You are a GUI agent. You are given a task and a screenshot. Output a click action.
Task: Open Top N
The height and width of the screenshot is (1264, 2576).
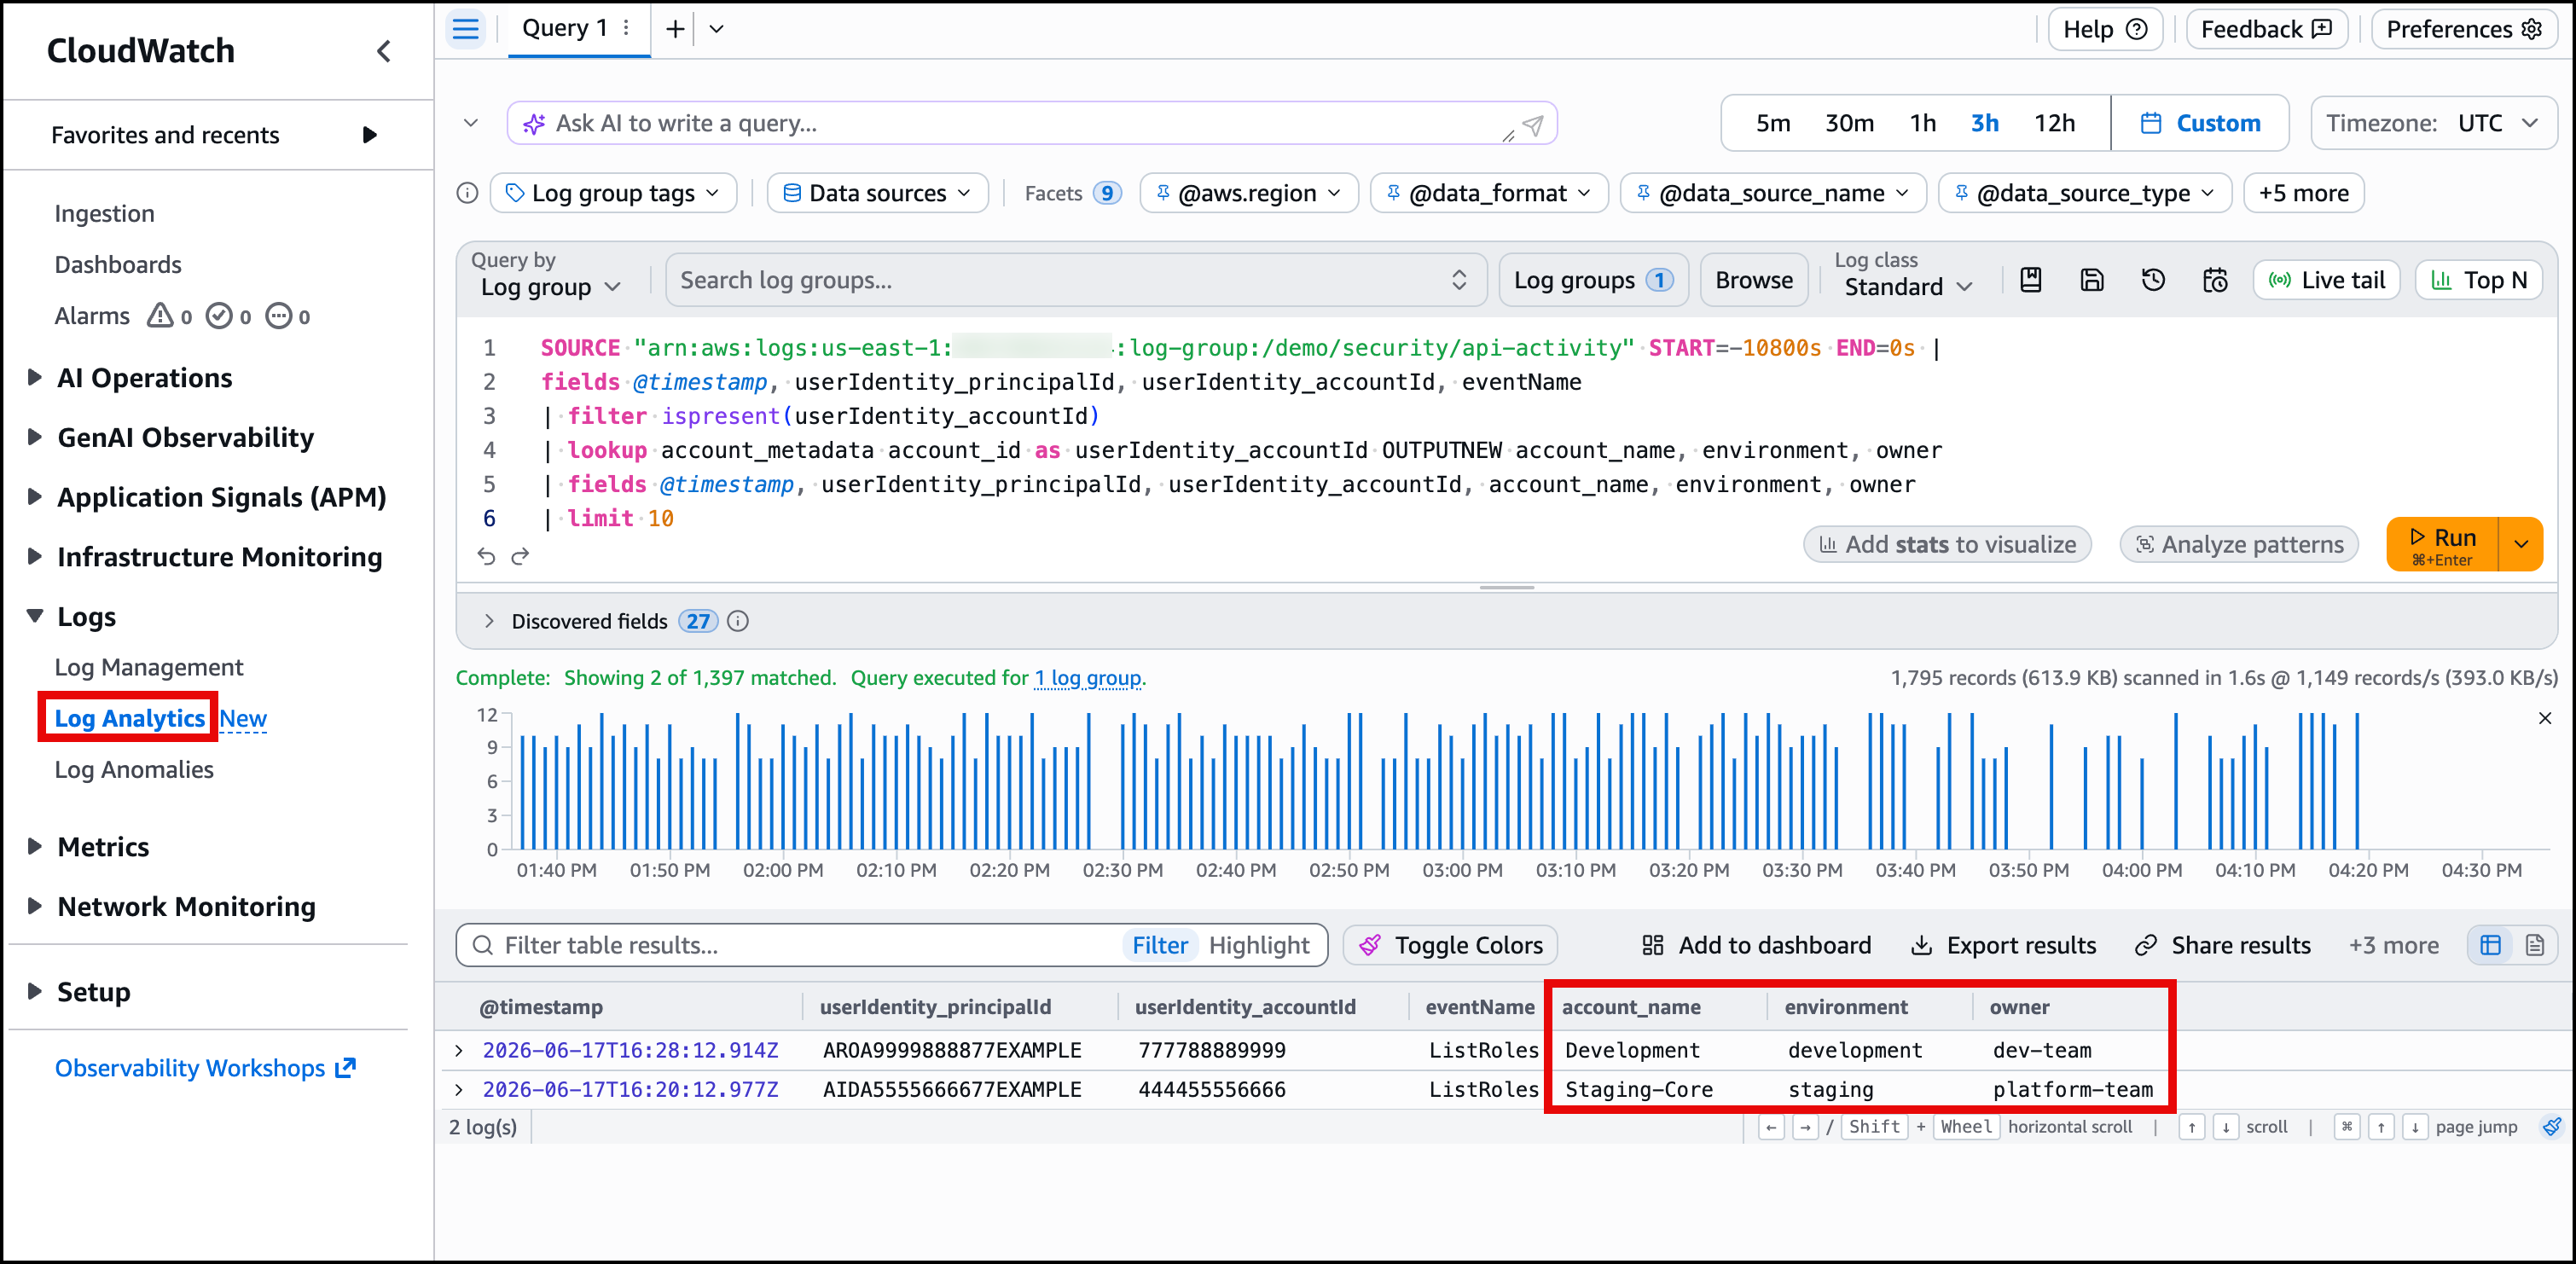point(2479,280)
